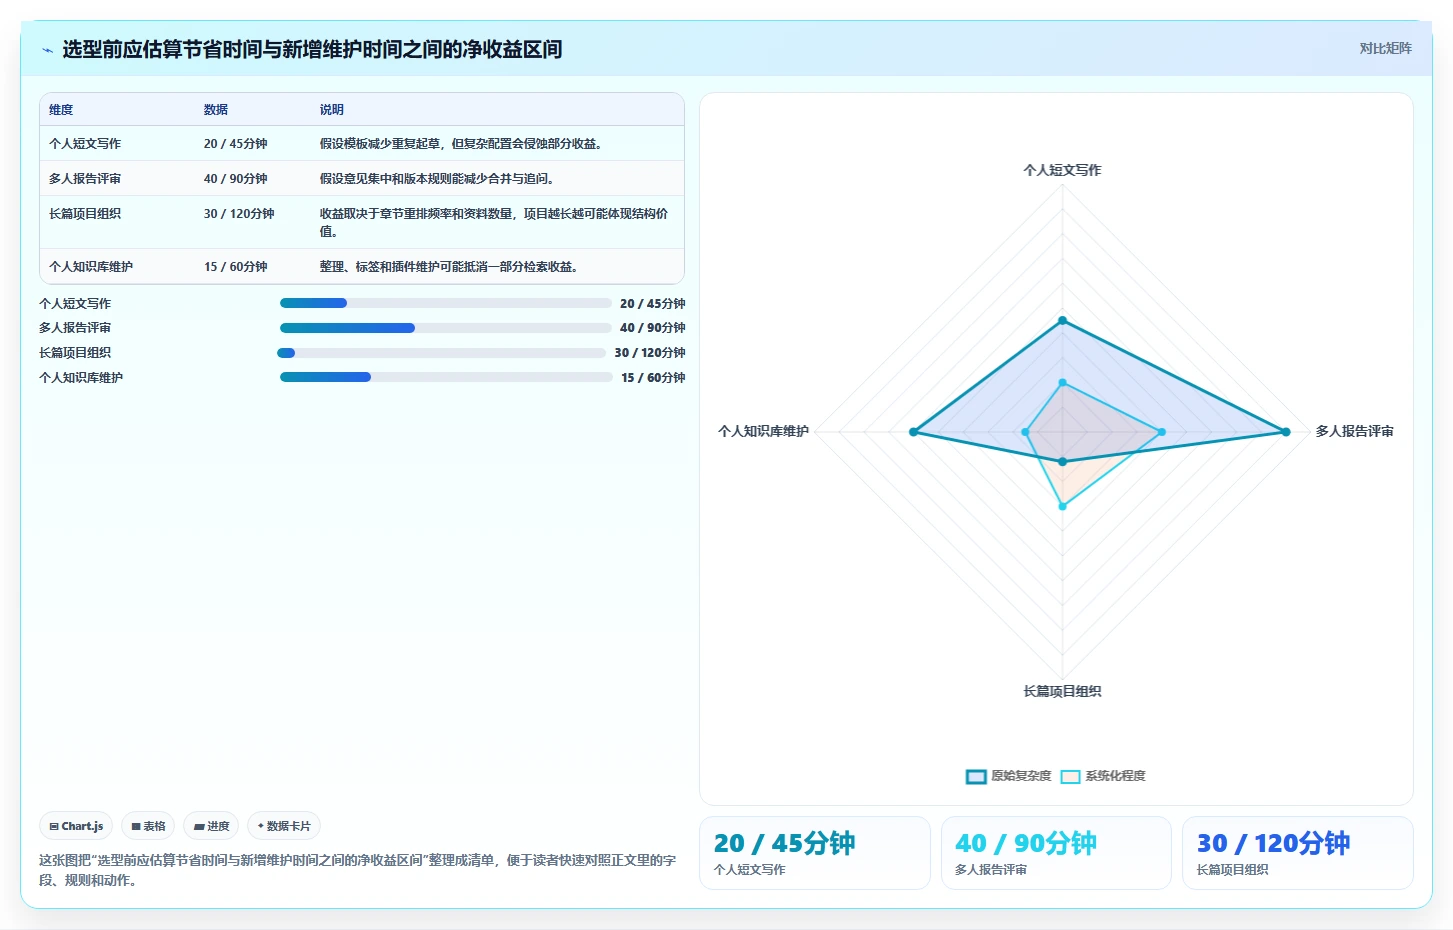Click the description starting 假设意见集中和版本规则

point(437,179)
